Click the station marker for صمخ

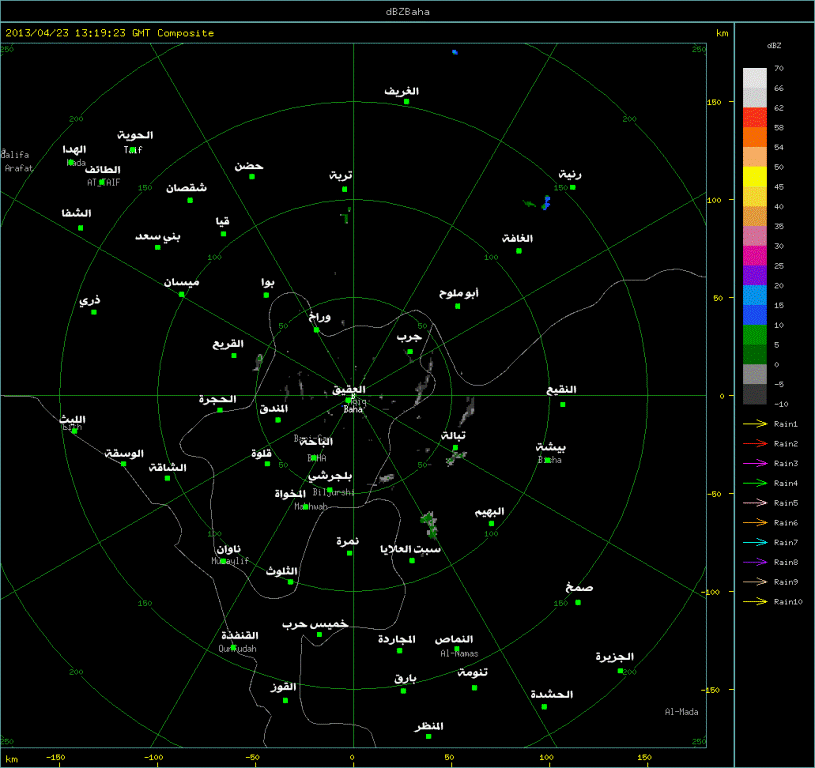tap(578, 603)
